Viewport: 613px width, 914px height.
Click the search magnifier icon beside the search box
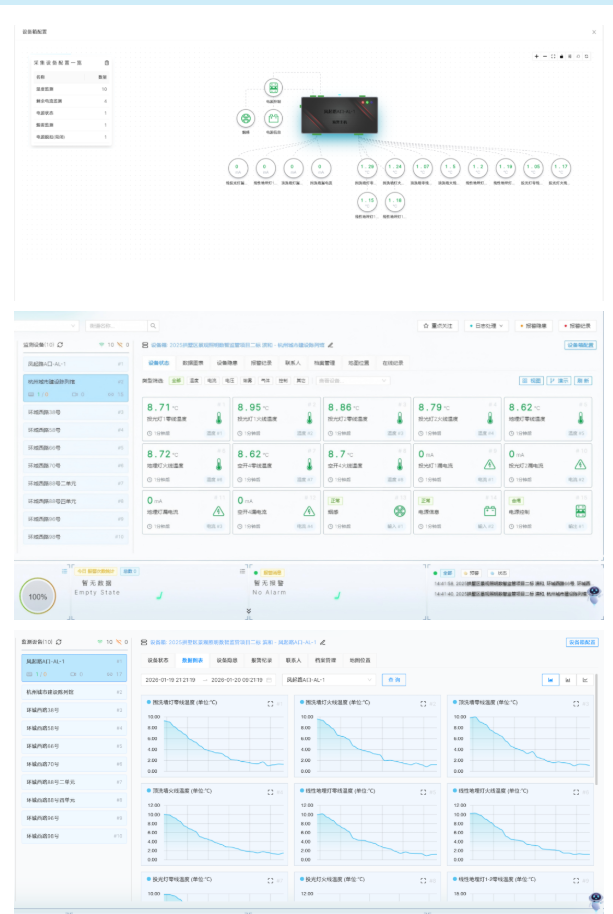pos(153,326)
